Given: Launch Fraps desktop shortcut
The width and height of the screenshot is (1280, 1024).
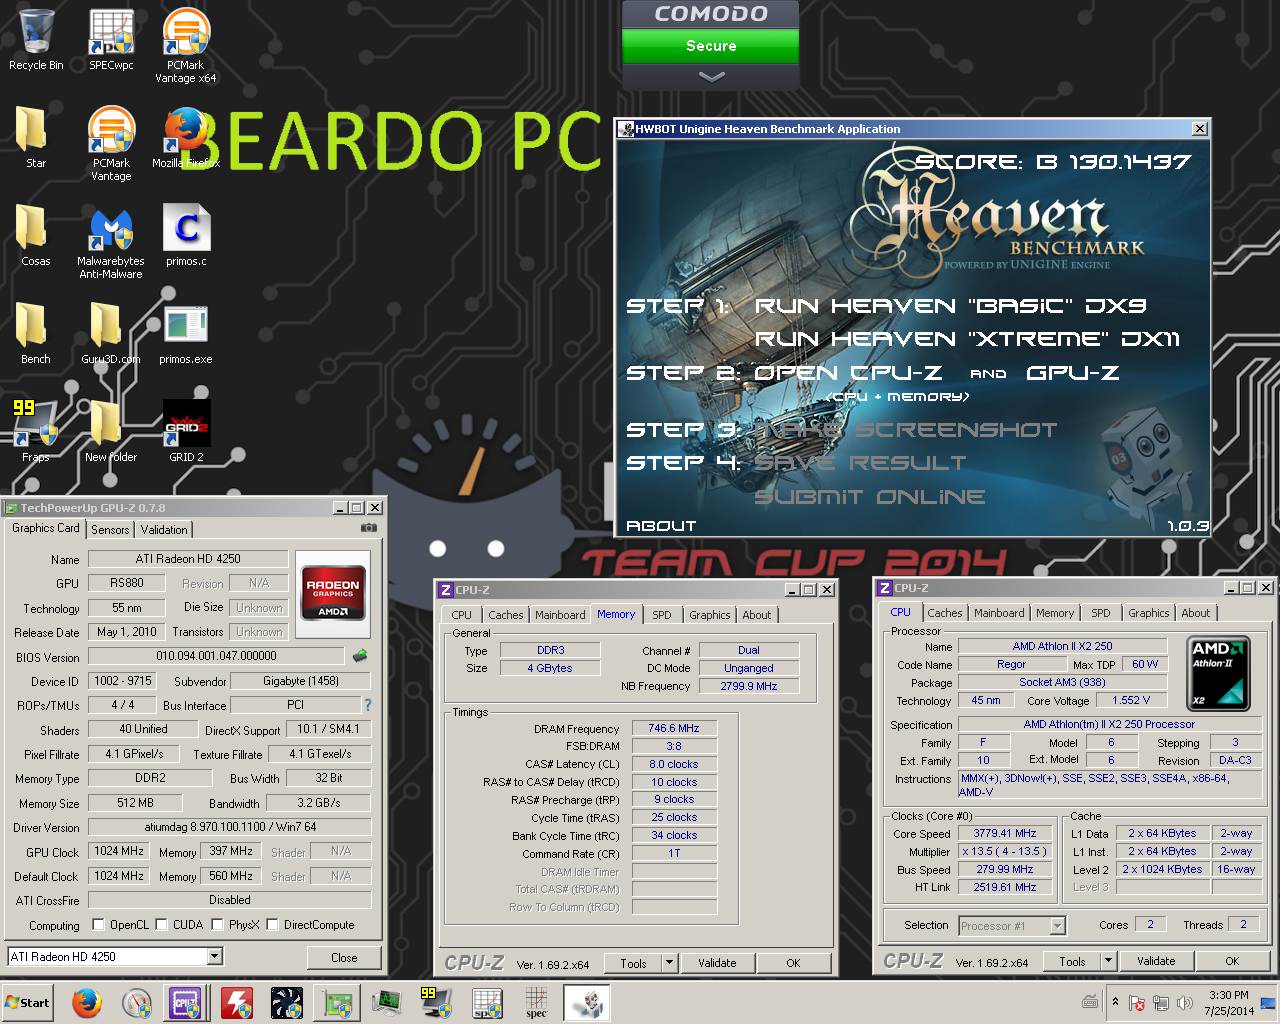Looking at the screenshot, I should click(x=35, y=432).
